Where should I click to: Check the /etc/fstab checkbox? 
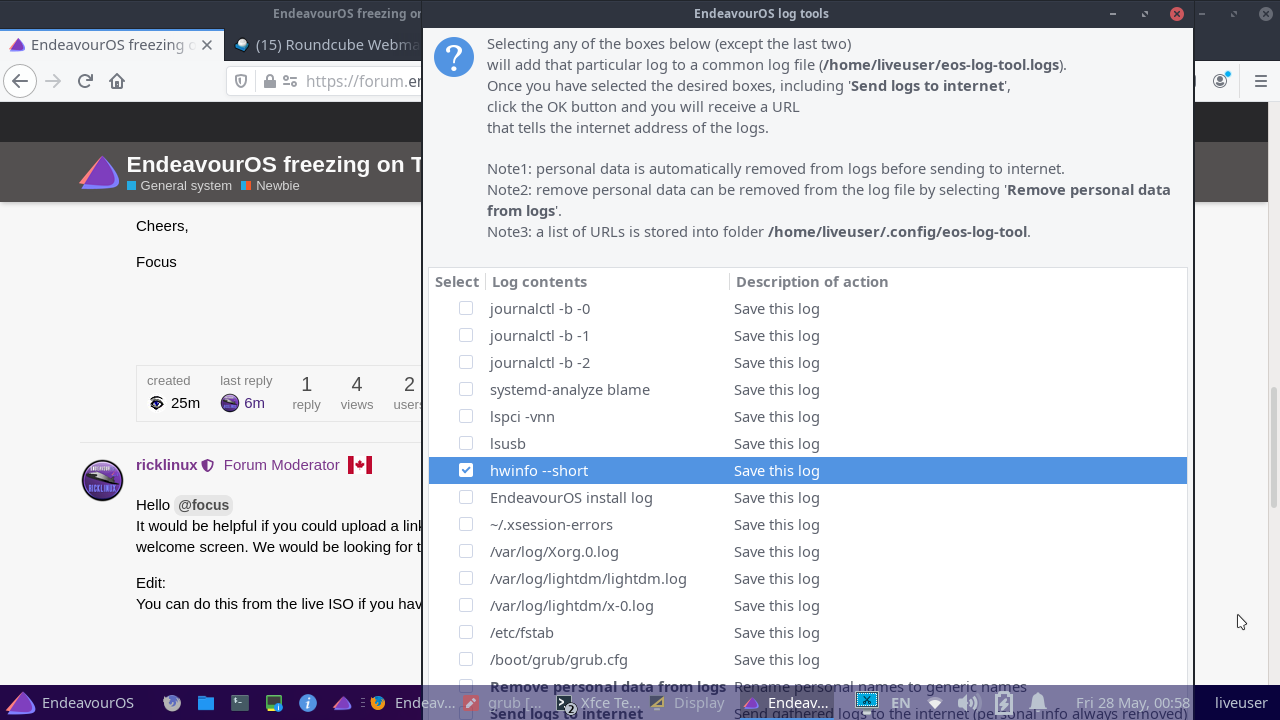466,633
